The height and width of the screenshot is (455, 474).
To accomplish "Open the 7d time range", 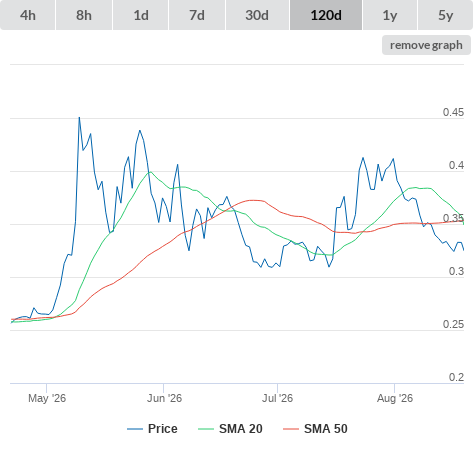I will (197, 15).
